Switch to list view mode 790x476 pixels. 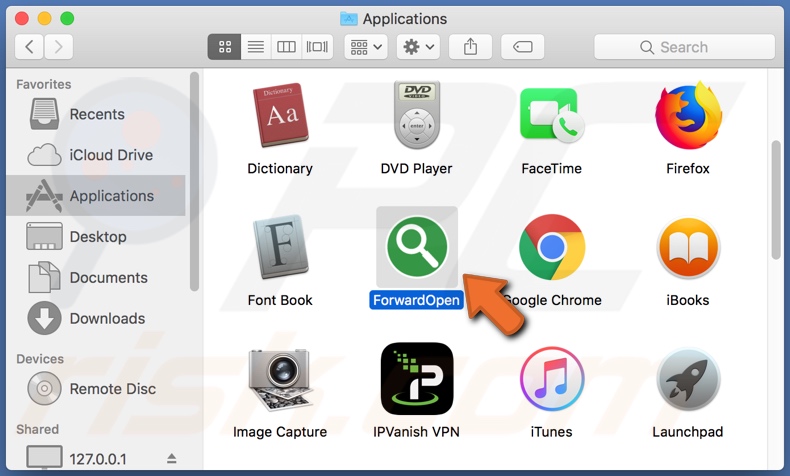pos(256,47)
